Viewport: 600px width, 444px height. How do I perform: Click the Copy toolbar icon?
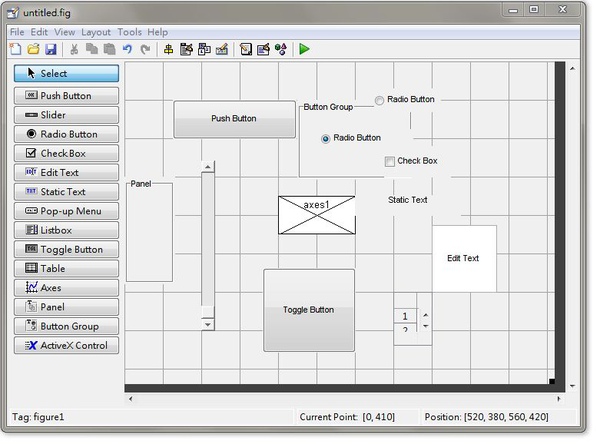coord(92,49)
